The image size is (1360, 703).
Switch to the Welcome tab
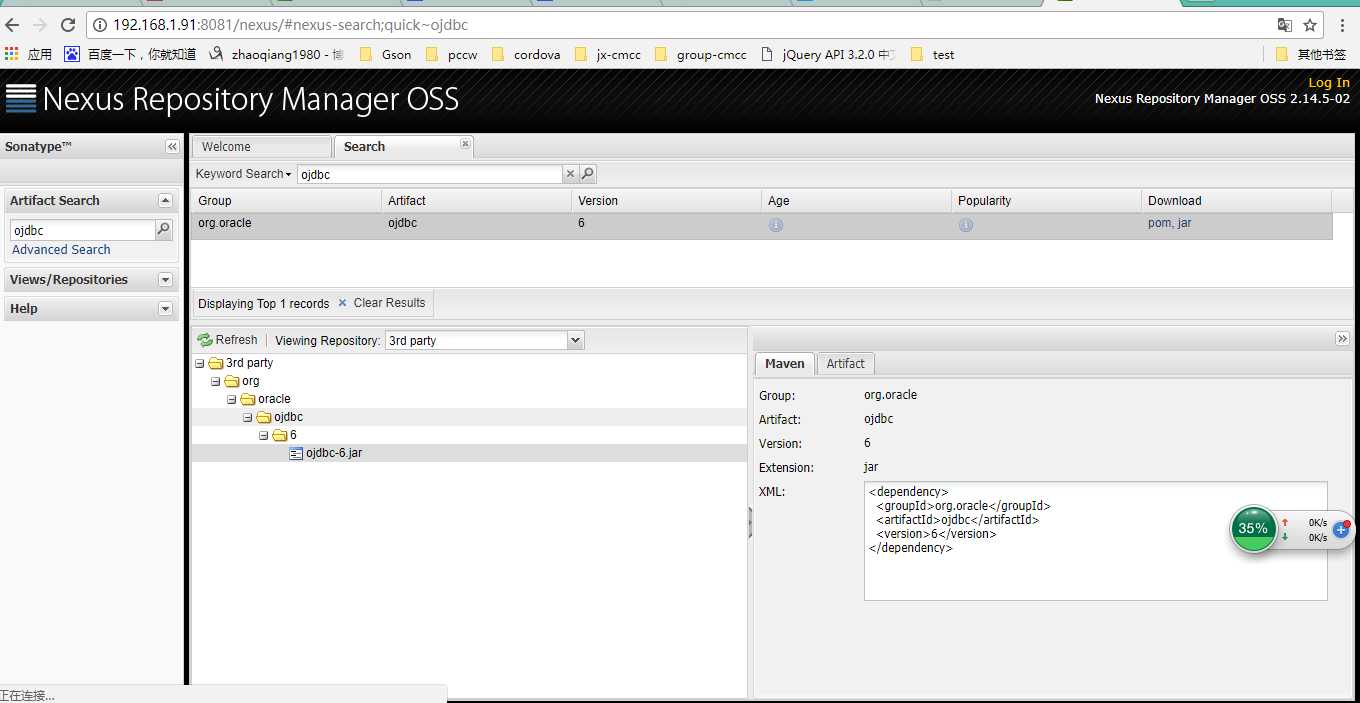pos(261,147)
